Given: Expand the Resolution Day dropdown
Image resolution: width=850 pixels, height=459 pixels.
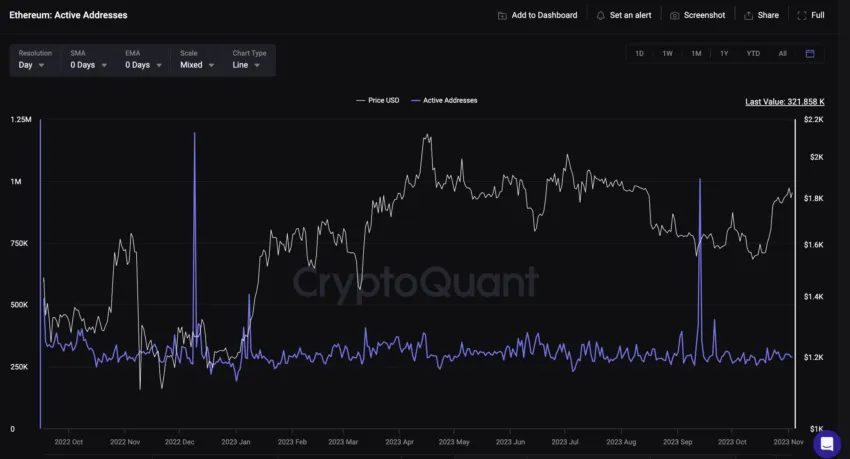Looking at the screenshot, I should [31, 60].
